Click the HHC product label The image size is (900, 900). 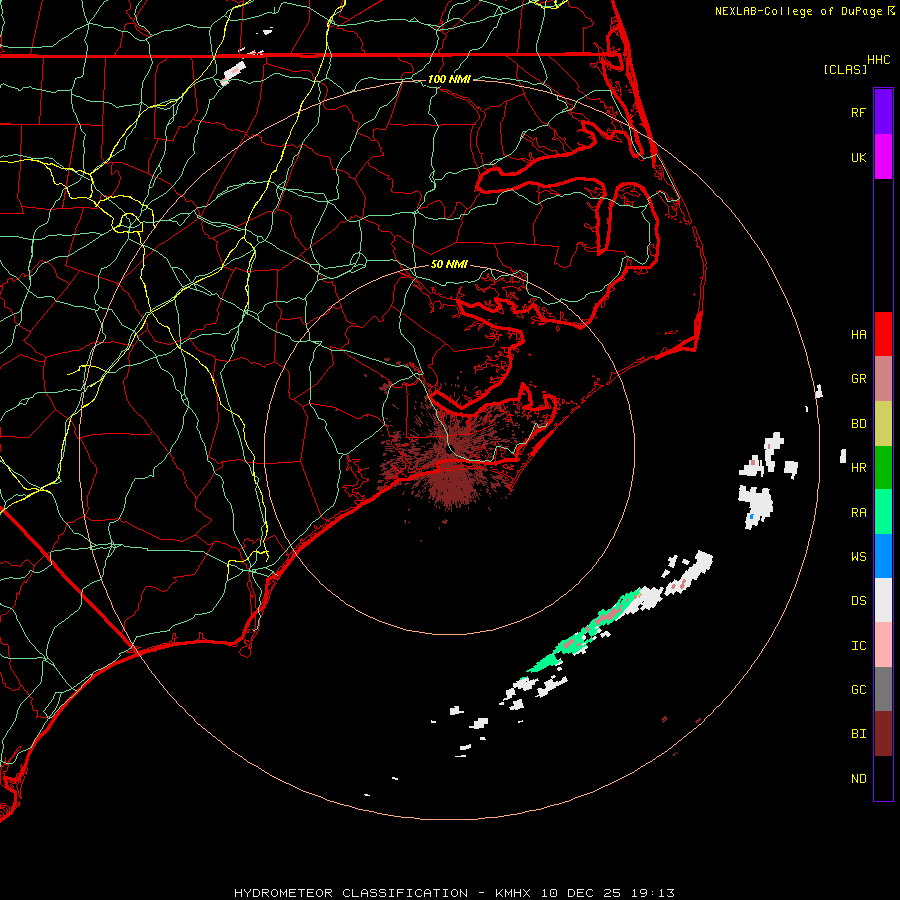pos(878,59)
